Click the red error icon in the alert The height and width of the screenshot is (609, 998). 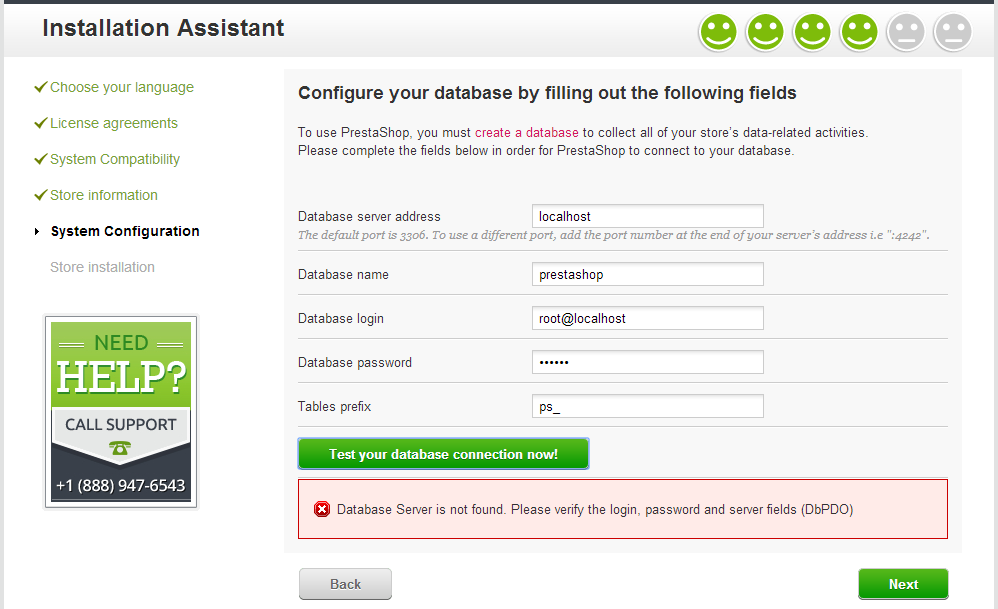coord(322,509)
